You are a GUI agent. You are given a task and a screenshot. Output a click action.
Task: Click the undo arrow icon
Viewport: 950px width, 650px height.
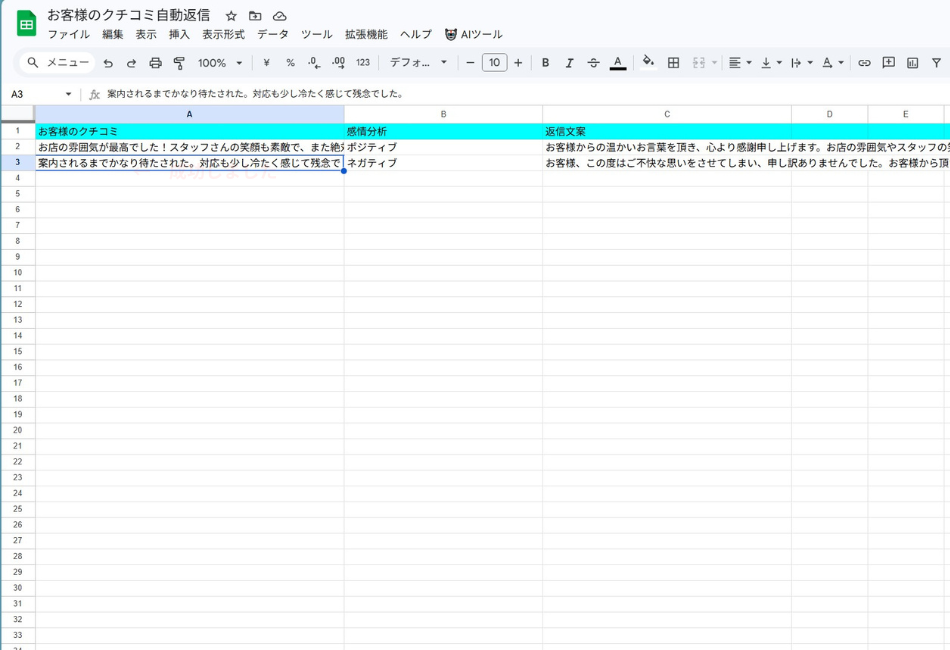(x=108, y=63)
